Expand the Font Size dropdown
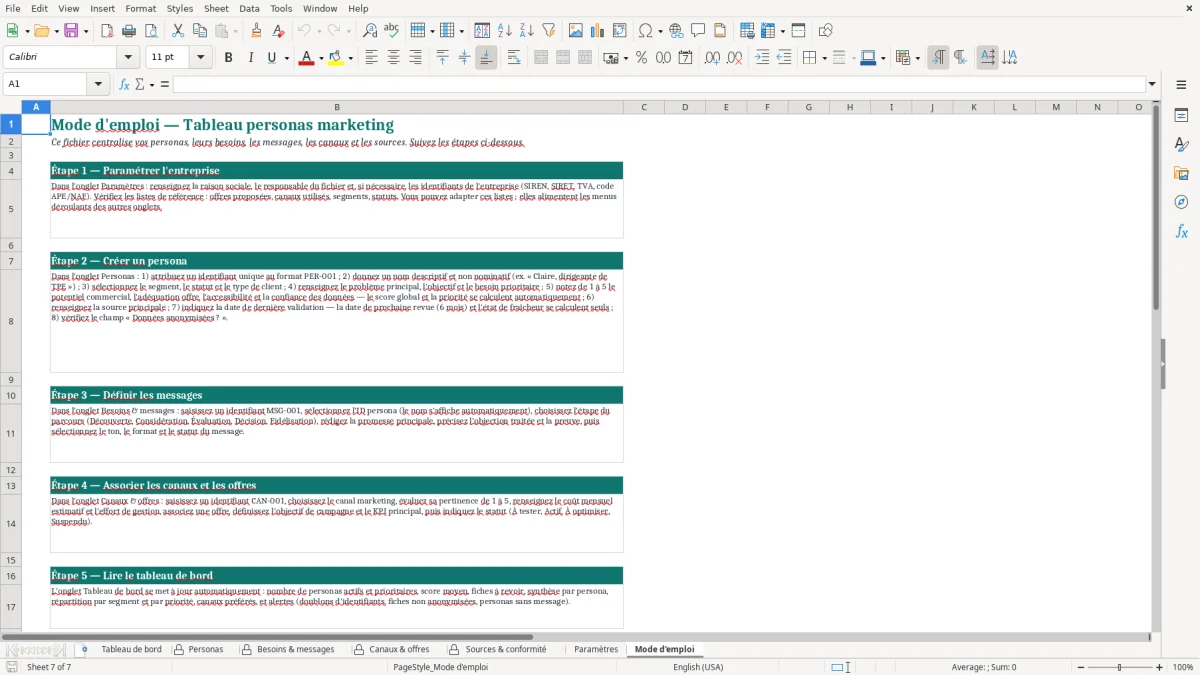The width and height of the screenshot is (1200, 675). coord(201,58)
